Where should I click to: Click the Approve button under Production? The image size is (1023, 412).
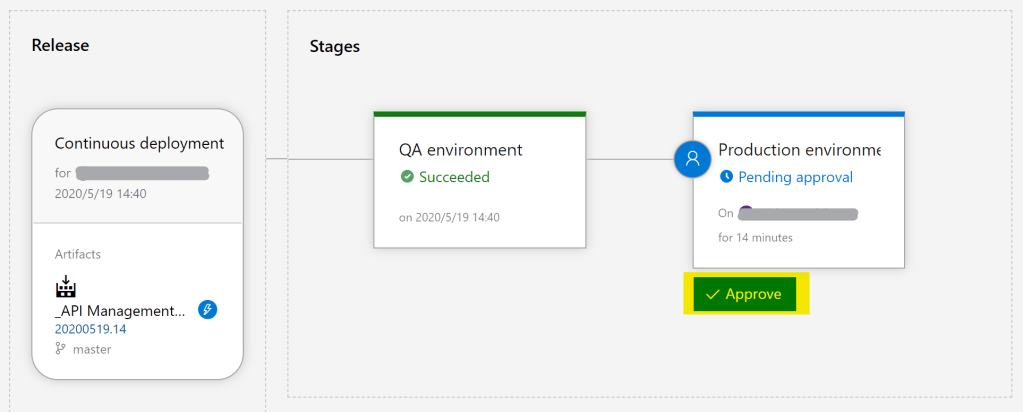[x=745, y=294]
